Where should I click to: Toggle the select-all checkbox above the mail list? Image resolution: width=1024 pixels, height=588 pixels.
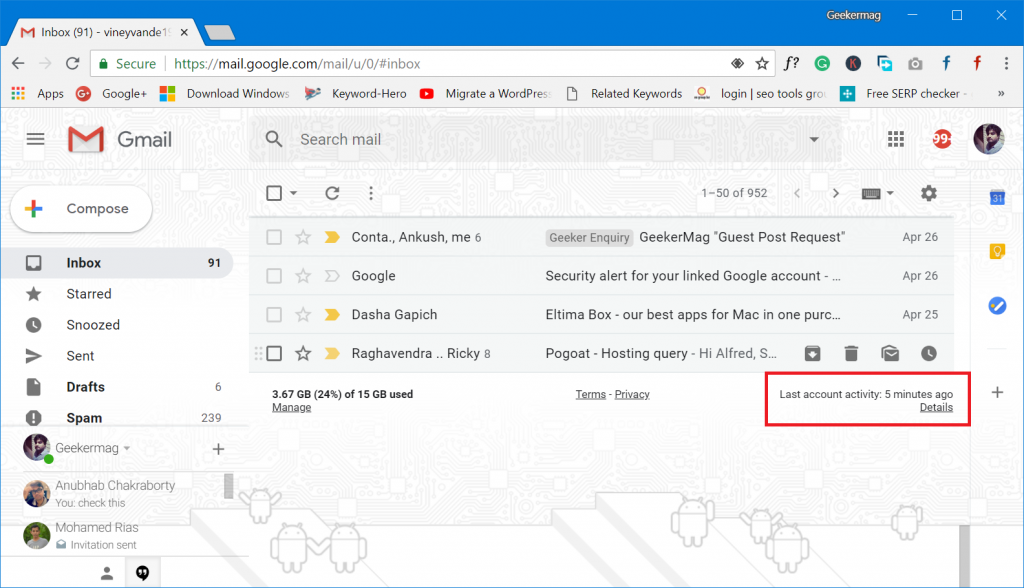click(x=274, y=193)
